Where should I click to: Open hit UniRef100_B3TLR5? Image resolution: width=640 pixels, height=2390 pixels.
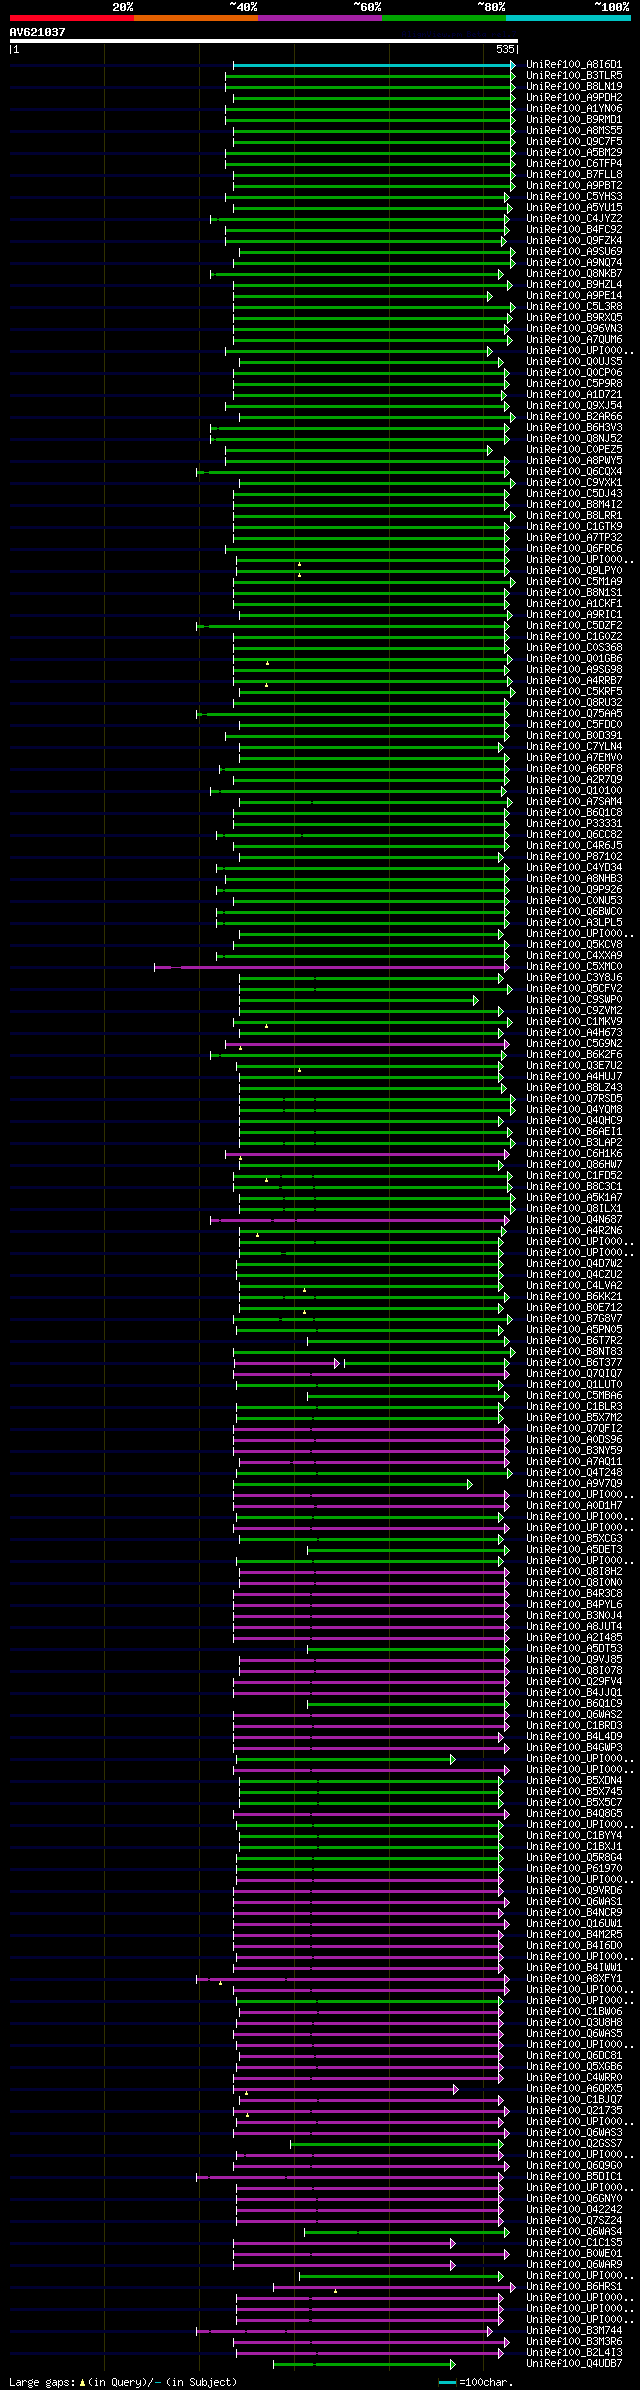coord(574,76)
